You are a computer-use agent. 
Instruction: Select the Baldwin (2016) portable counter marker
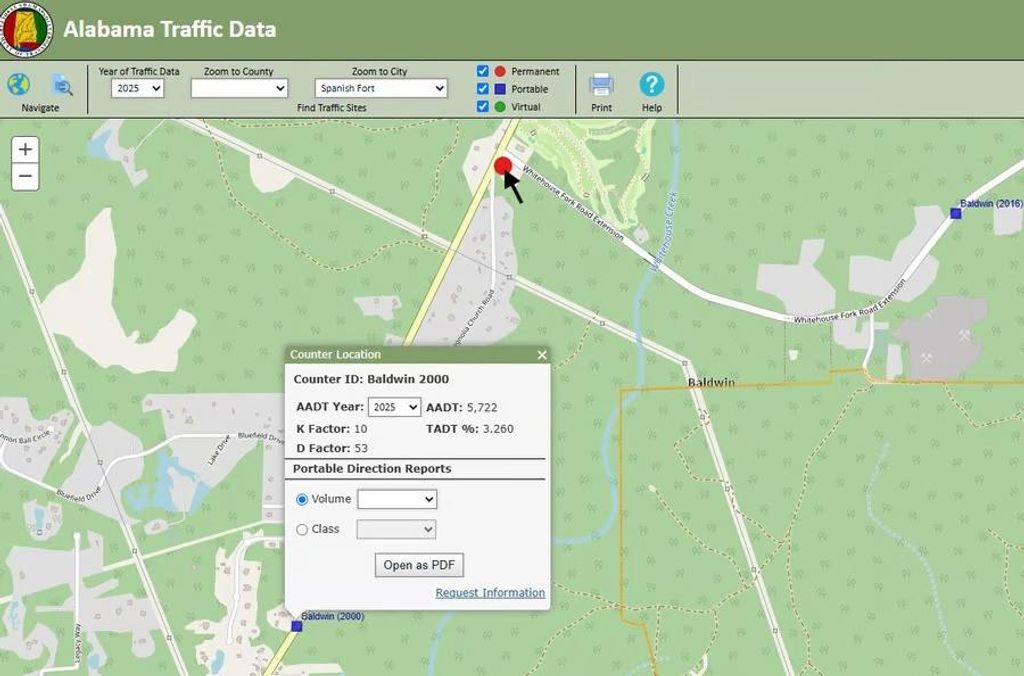[955, 213]
